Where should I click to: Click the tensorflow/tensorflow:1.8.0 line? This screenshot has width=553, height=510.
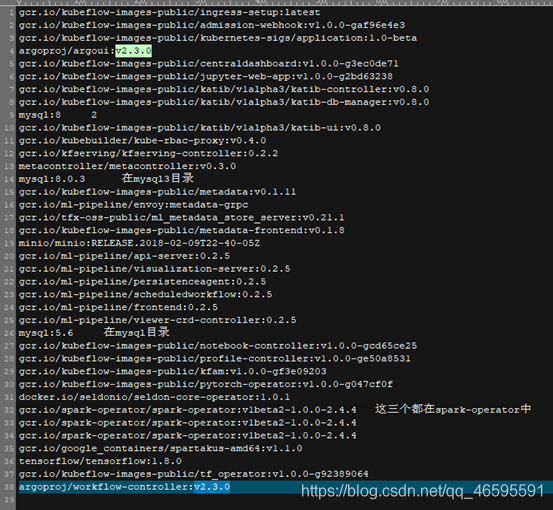click(x=100, y=461)
